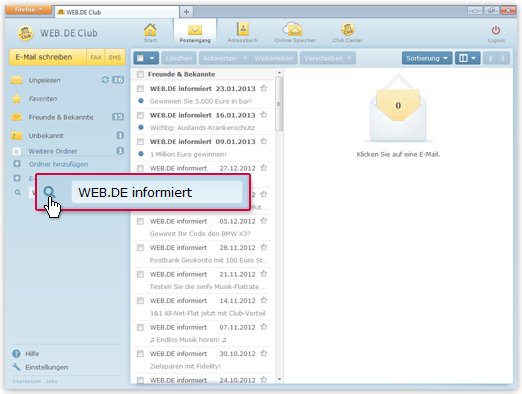This screenshot has height=394, width=522.
Task: Star the email dated 16.01.2013
Action: (264, 115)
